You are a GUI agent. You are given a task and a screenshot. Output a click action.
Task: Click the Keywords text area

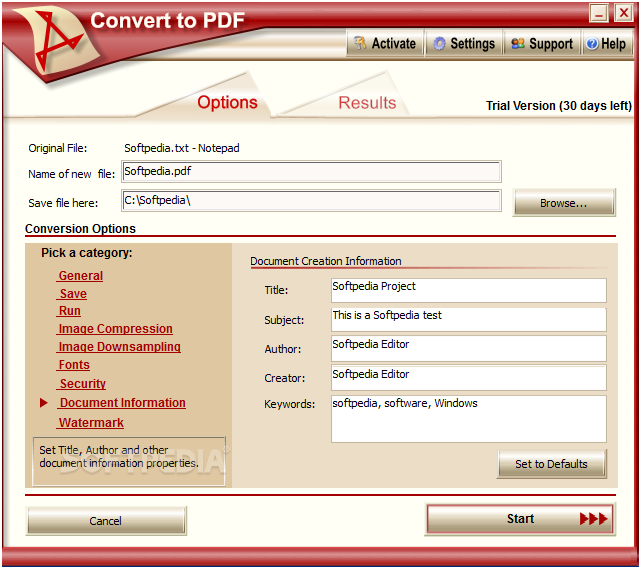pyautogui.click(x=469, y=419)
